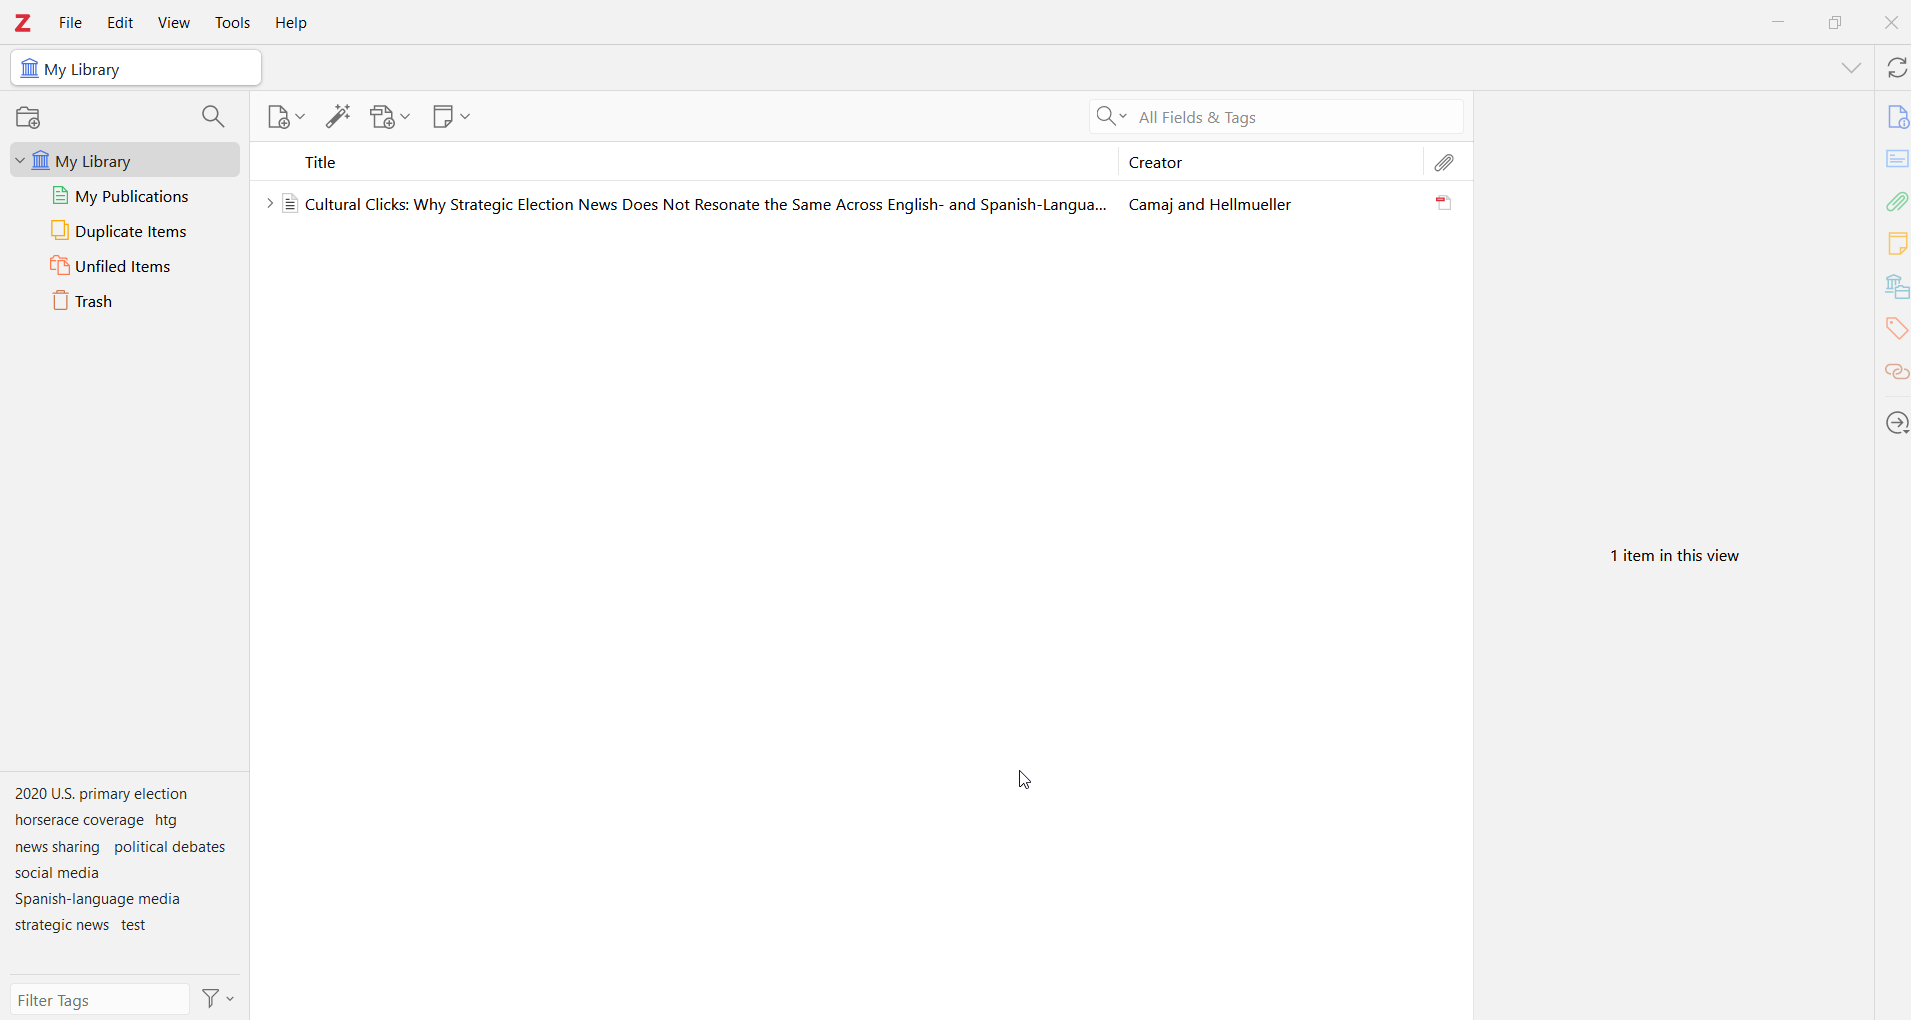
Task: Minimize the Zotero window
Action: [1778, 22]
